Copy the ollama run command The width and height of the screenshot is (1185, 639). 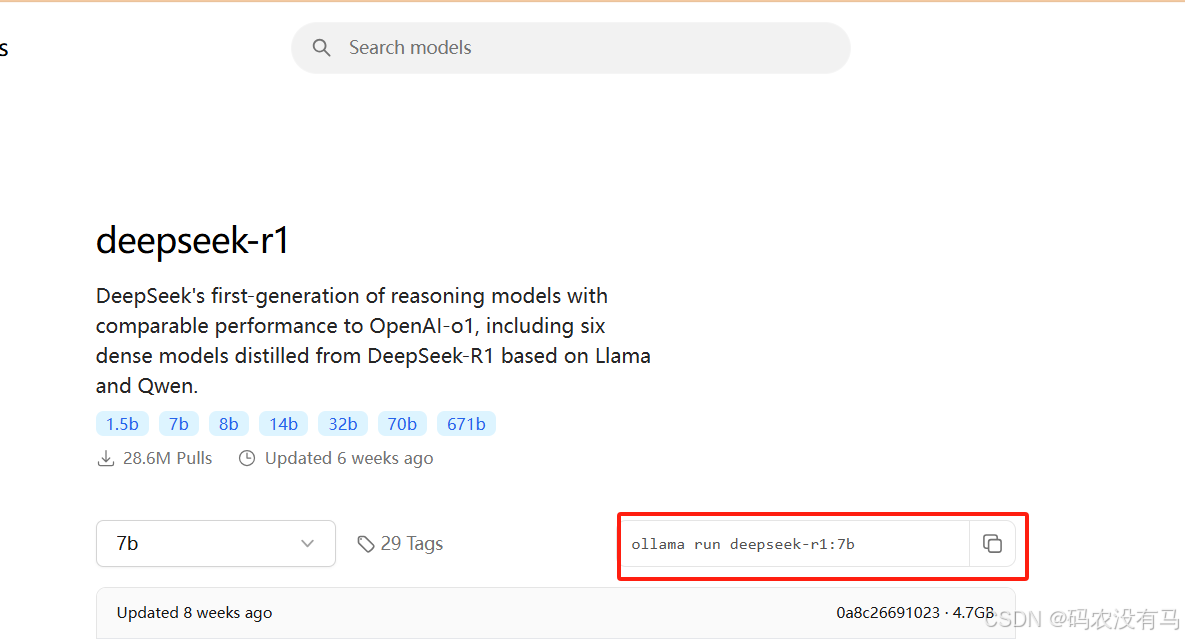[992, 543]
